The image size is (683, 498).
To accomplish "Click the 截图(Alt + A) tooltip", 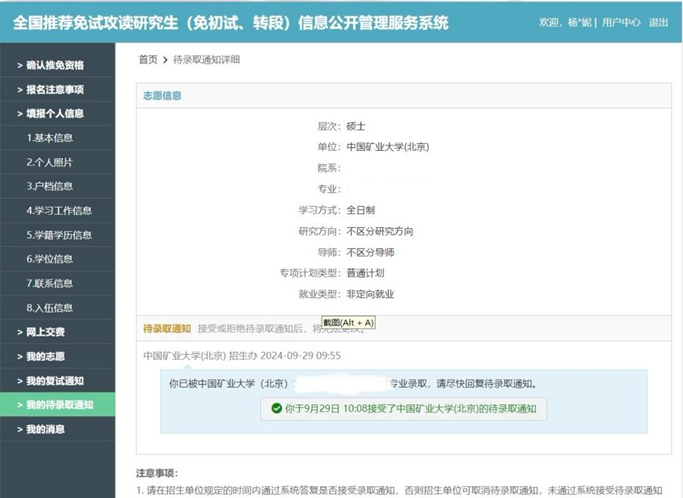I will point(348,323).
